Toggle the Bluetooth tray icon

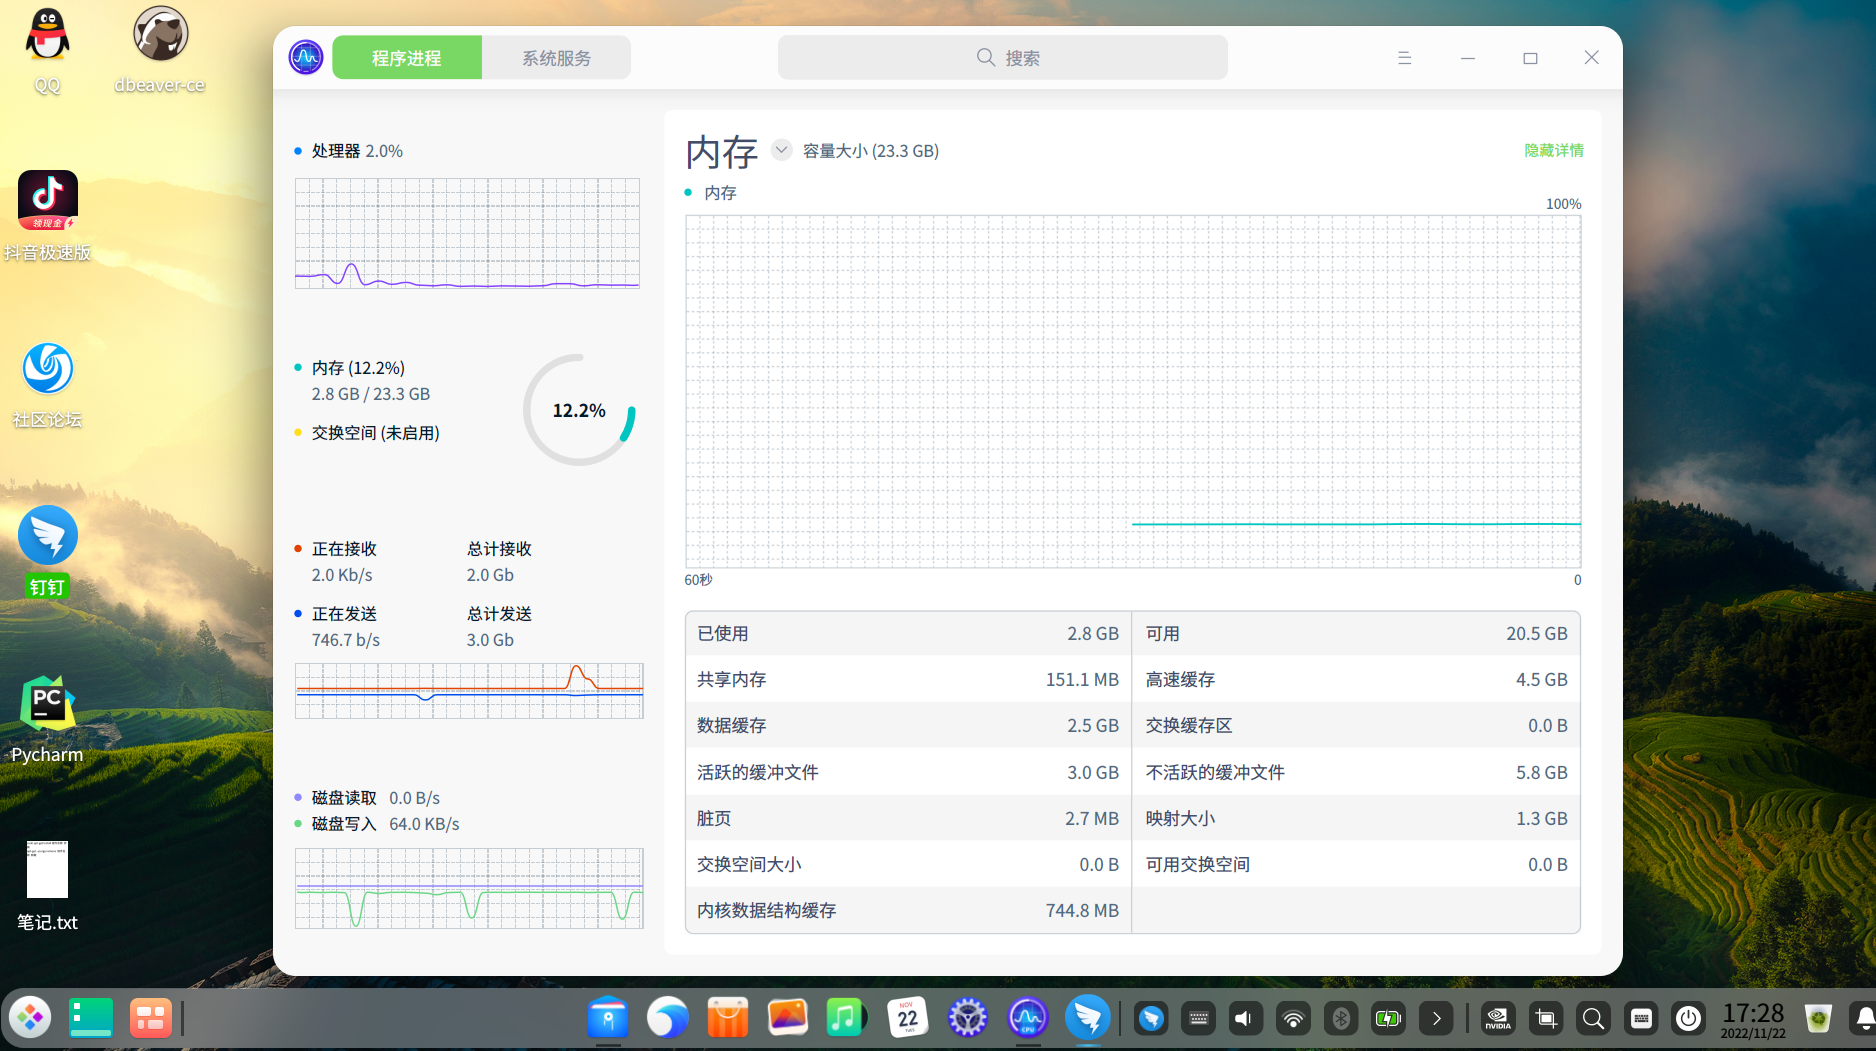(1341, 1018)
